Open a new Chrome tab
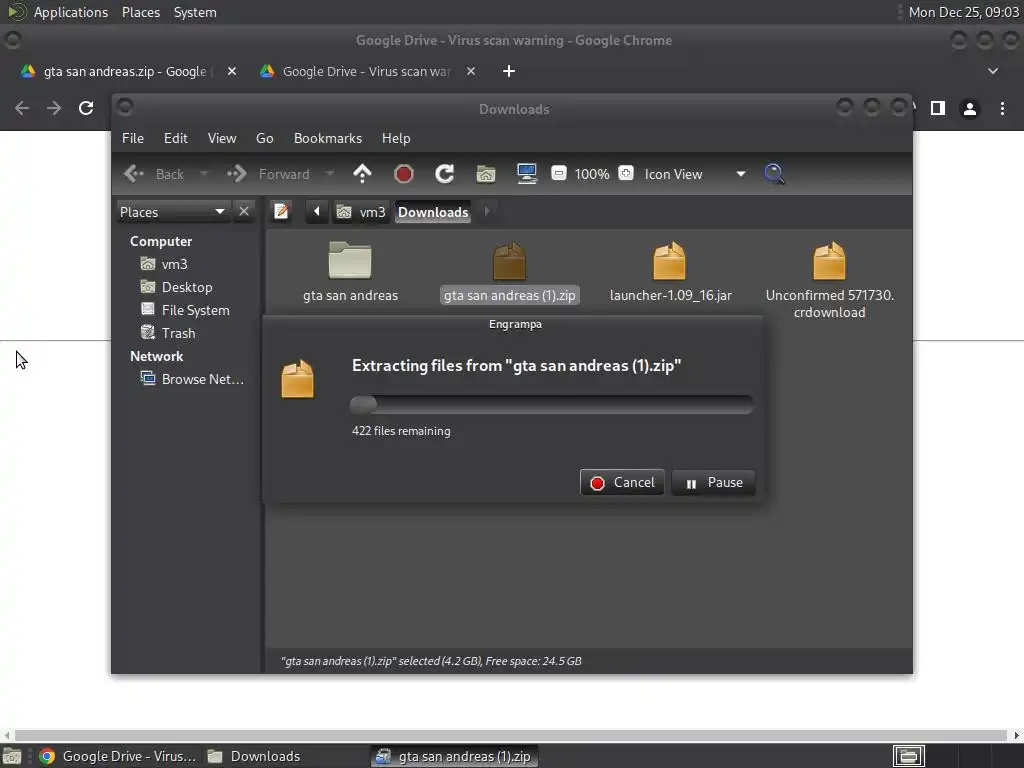 [x=509, y=71]
